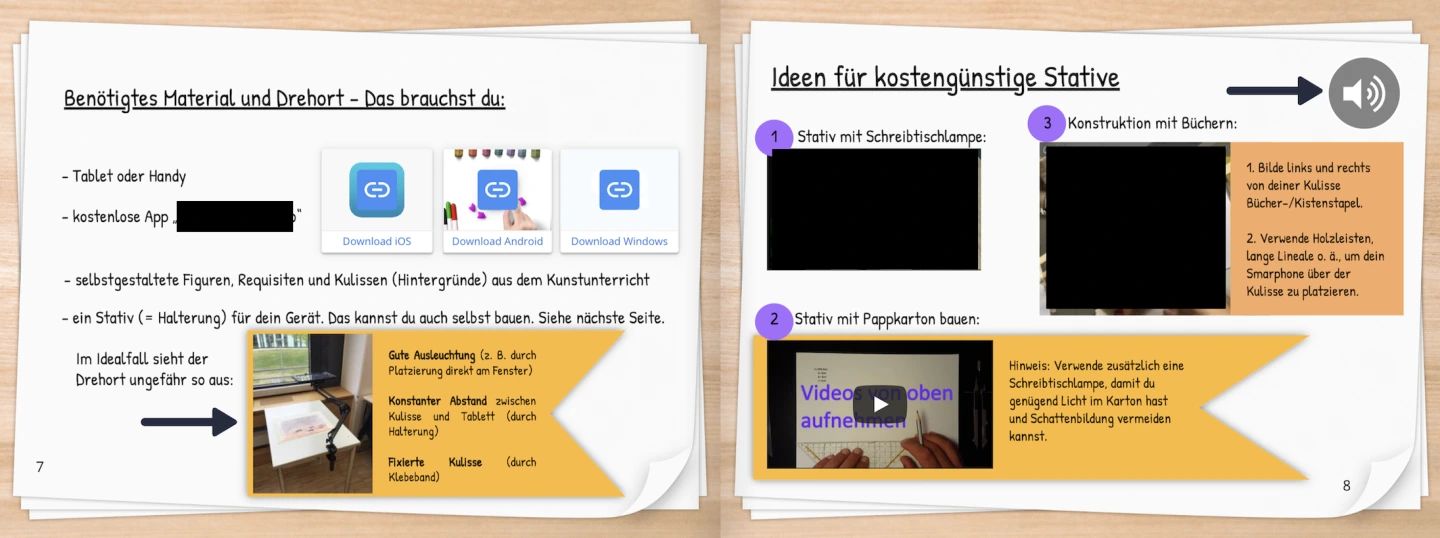The image size is (1440, 538).
Task: Click the orange Bücher instructions text box
Action: (x=1316, y=228)
